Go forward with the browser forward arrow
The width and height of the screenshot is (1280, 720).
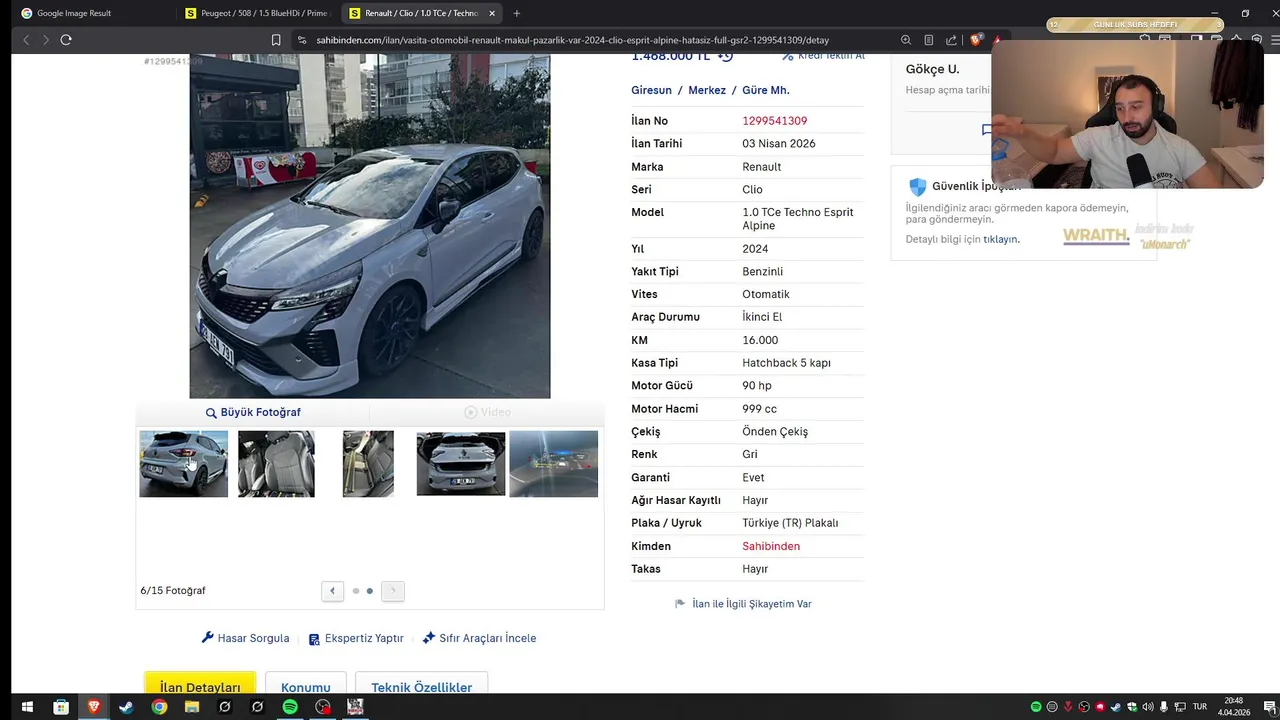click(44, 40)
